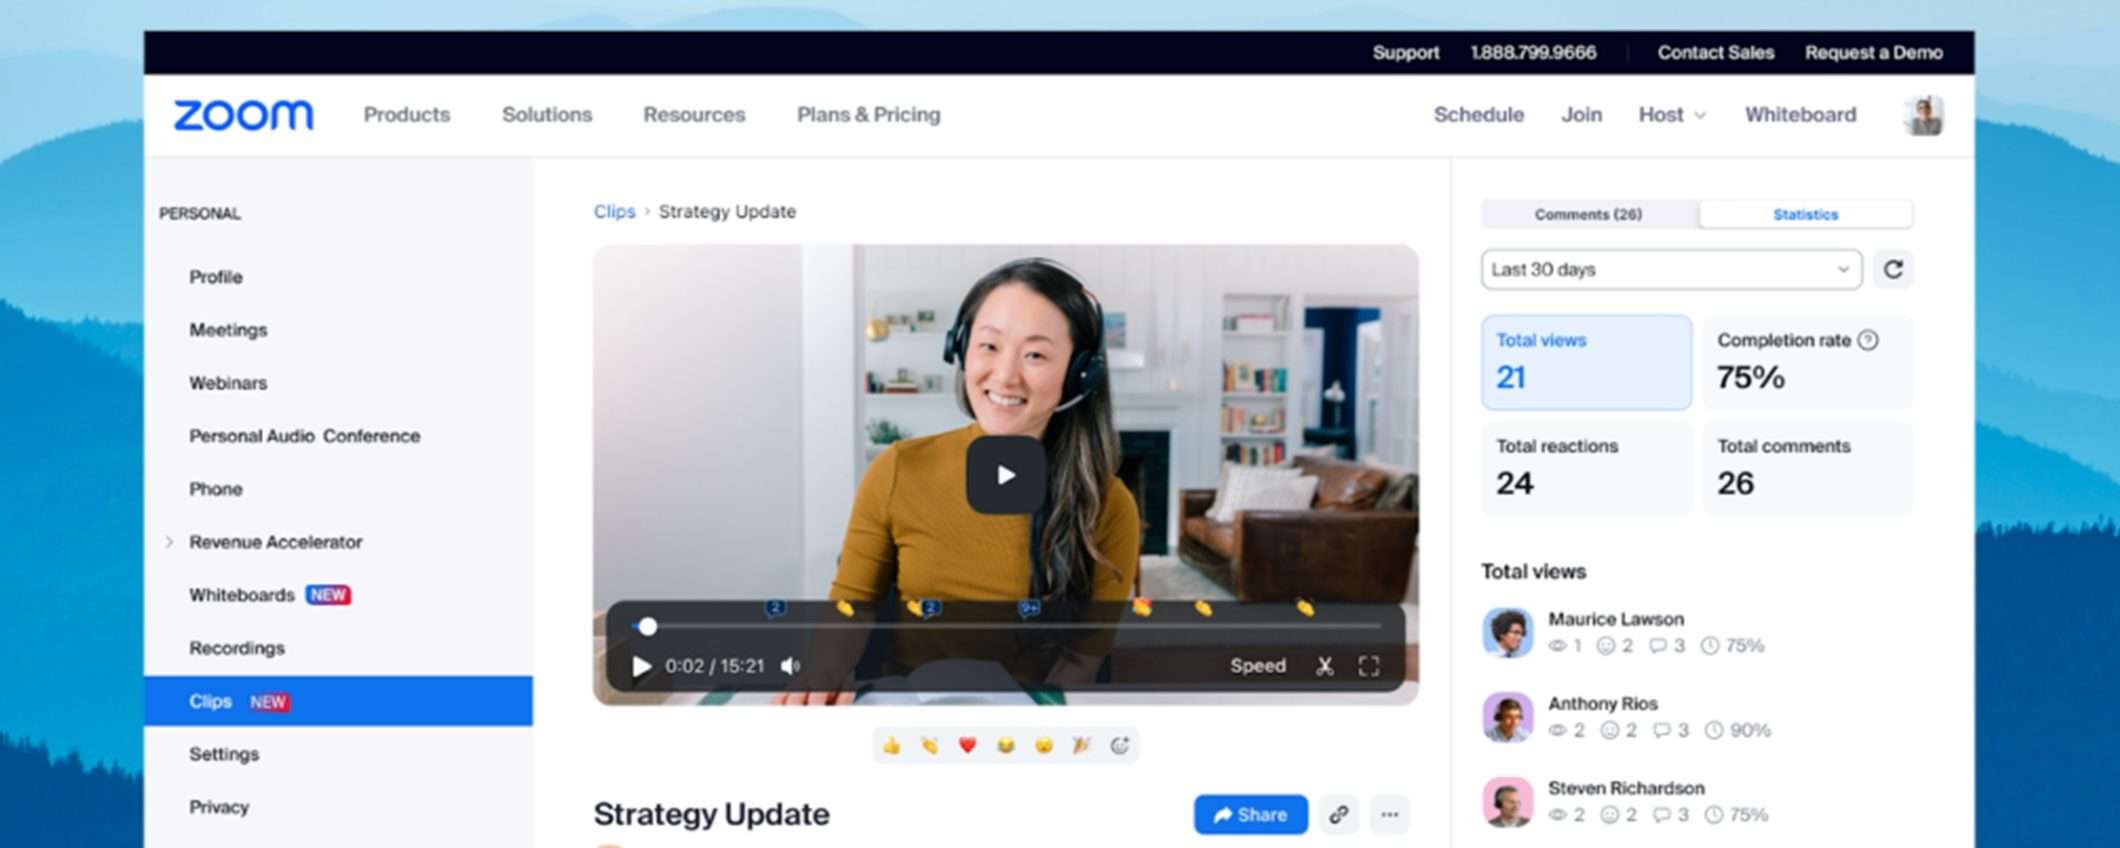This screenshot has width=2120, height=848.
Task: Jump to the 9+ comments timeline marker
Action: 1029,608
